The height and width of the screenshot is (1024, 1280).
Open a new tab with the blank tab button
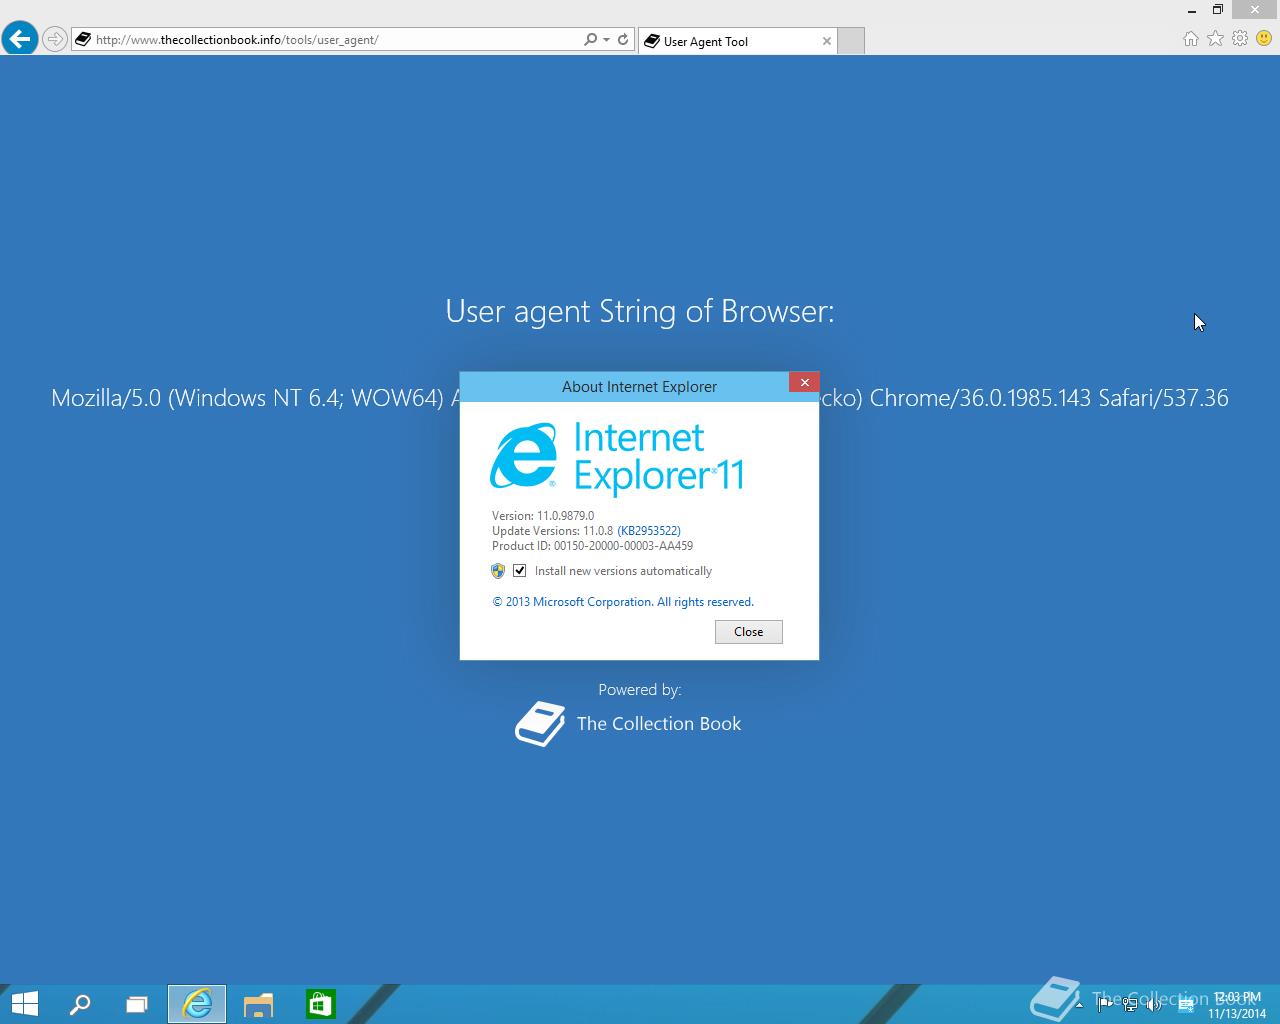pos(851,41)
